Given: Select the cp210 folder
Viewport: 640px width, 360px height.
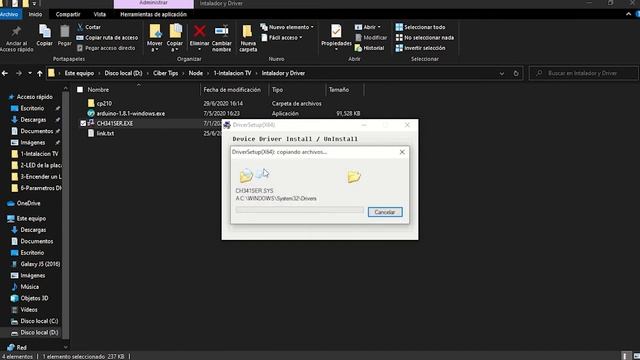Looking at the screenshot, I should [104, 104].
